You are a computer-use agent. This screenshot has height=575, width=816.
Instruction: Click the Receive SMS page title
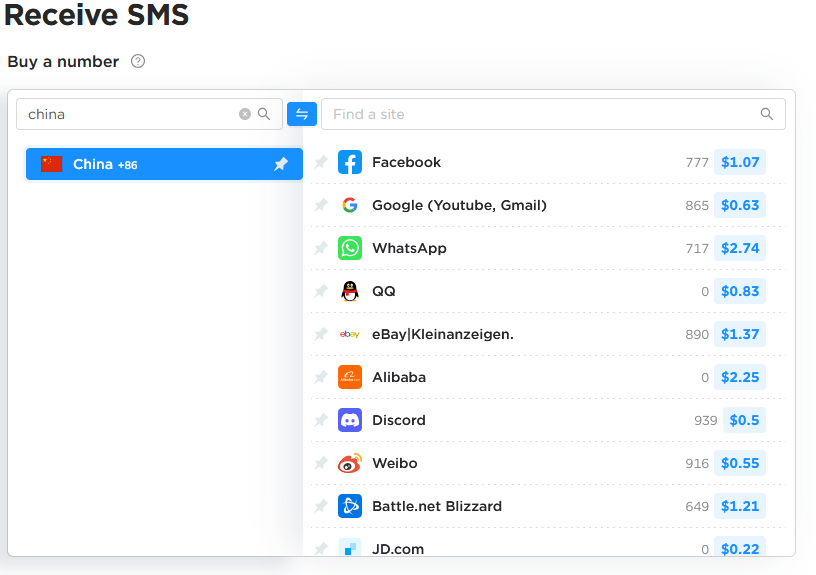pos(97,14)
